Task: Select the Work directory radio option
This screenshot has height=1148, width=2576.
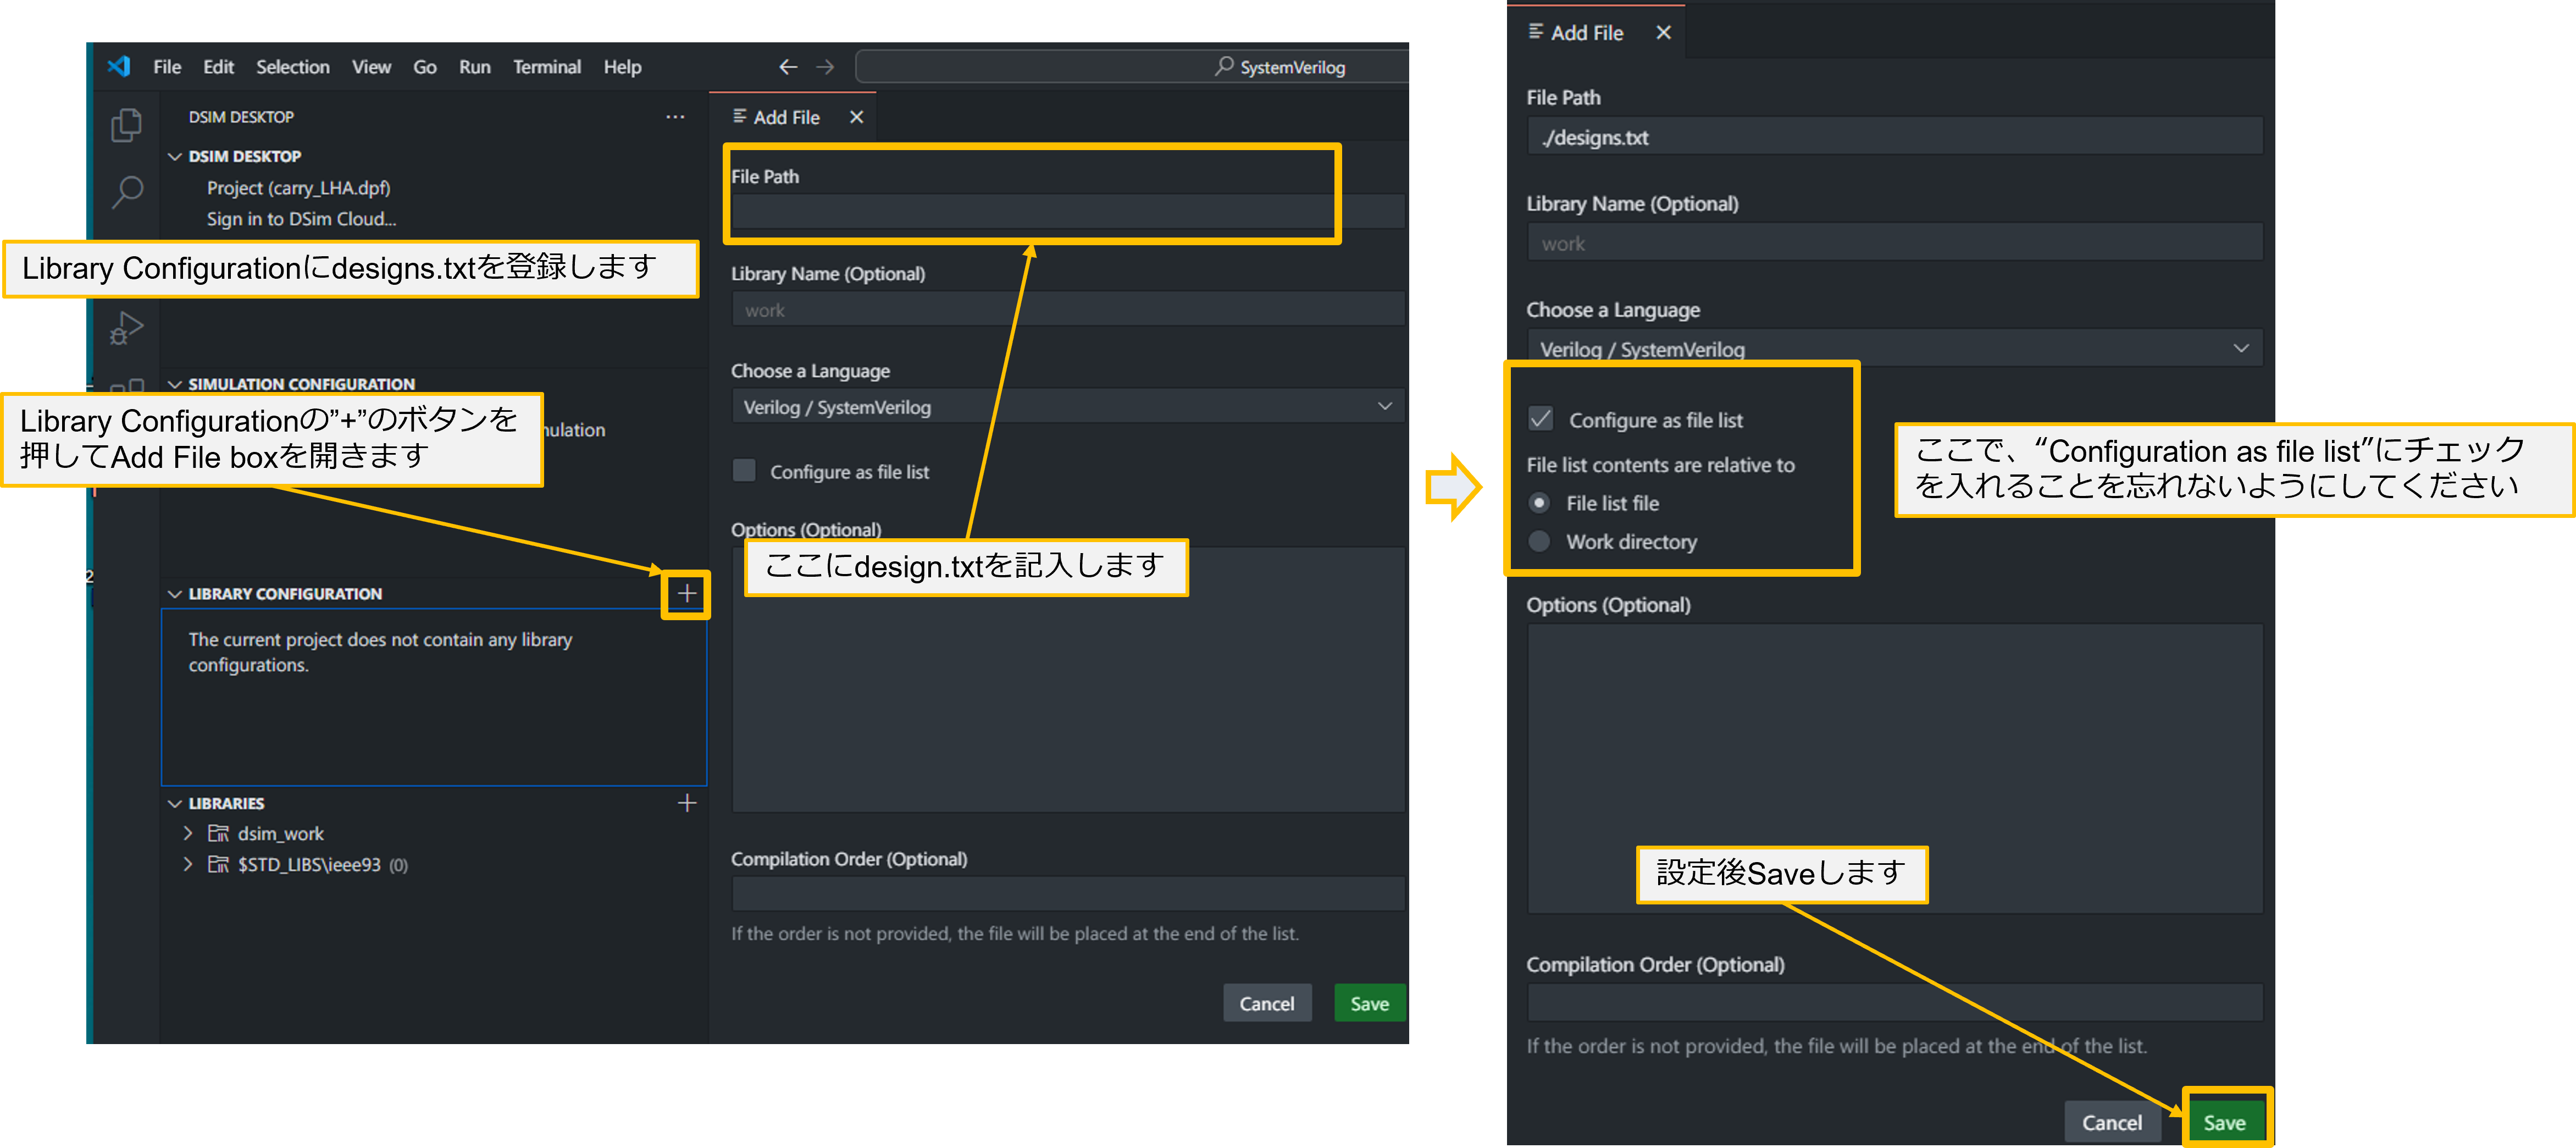Action: pyautogui.click(x=1539, y=541)
